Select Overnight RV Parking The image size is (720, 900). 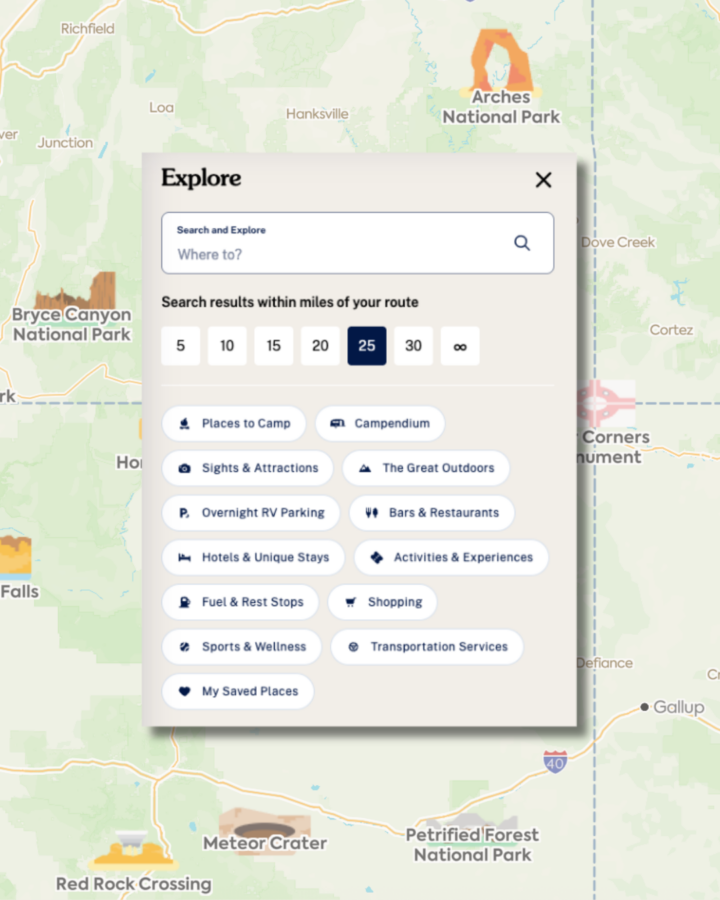pos(251,513)
